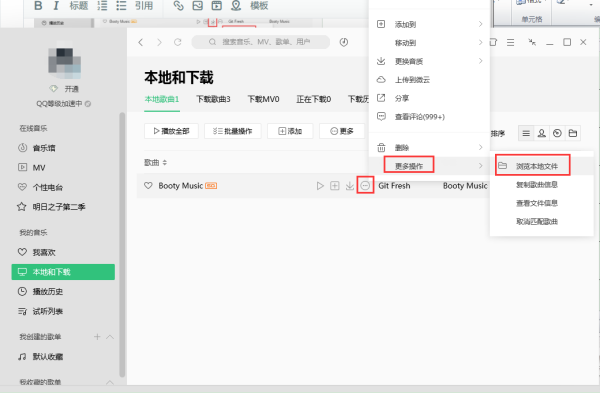The height and width of the screenshot is (393, 600).
Task: Open the QQ Music main menu icon
Action: point(510,42)
